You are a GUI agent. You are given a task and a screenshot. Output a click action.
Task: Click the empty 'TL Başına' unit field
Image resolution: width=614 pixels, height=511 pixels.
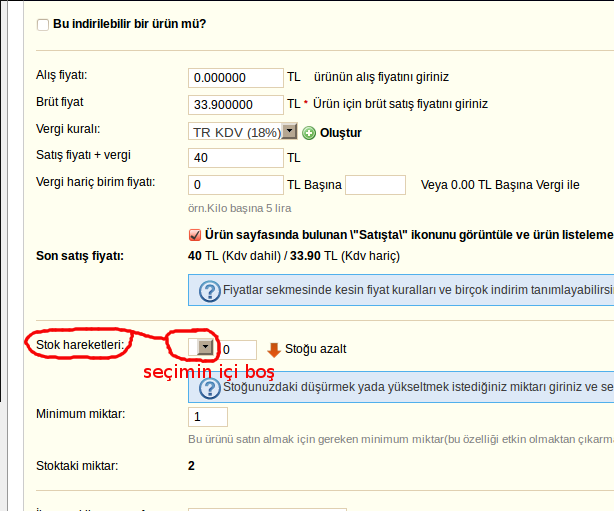pyautogui.click(x=375, y=185)
